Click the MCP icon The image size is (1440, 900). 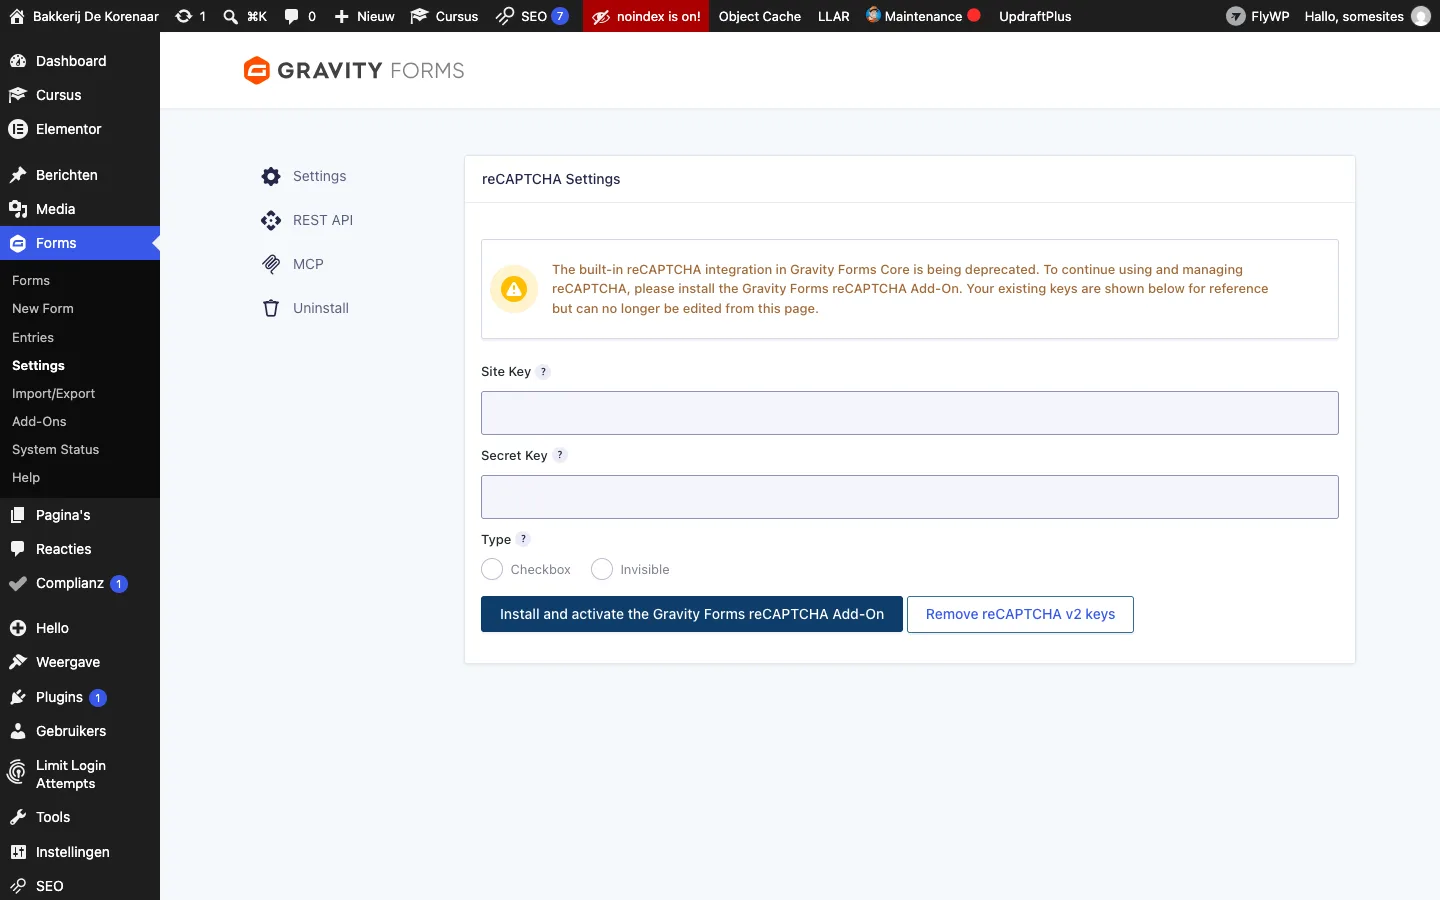pyautogui.click(x=271, y=264)
